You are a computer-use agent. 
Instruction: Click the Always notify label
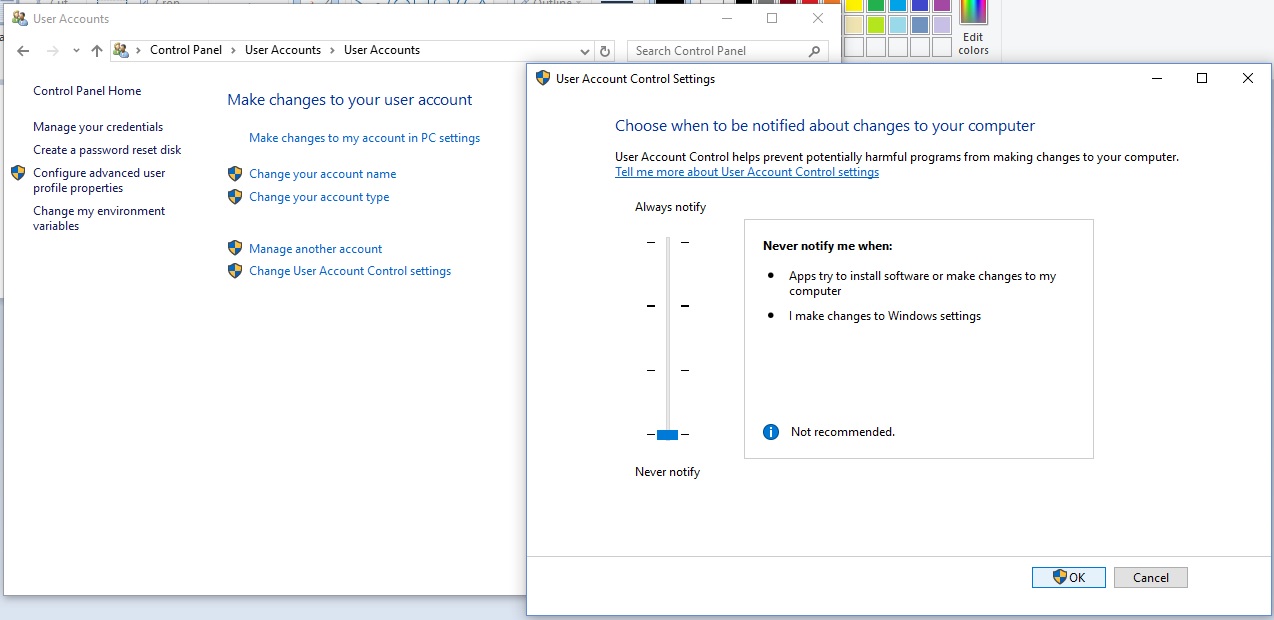[670, 207]
